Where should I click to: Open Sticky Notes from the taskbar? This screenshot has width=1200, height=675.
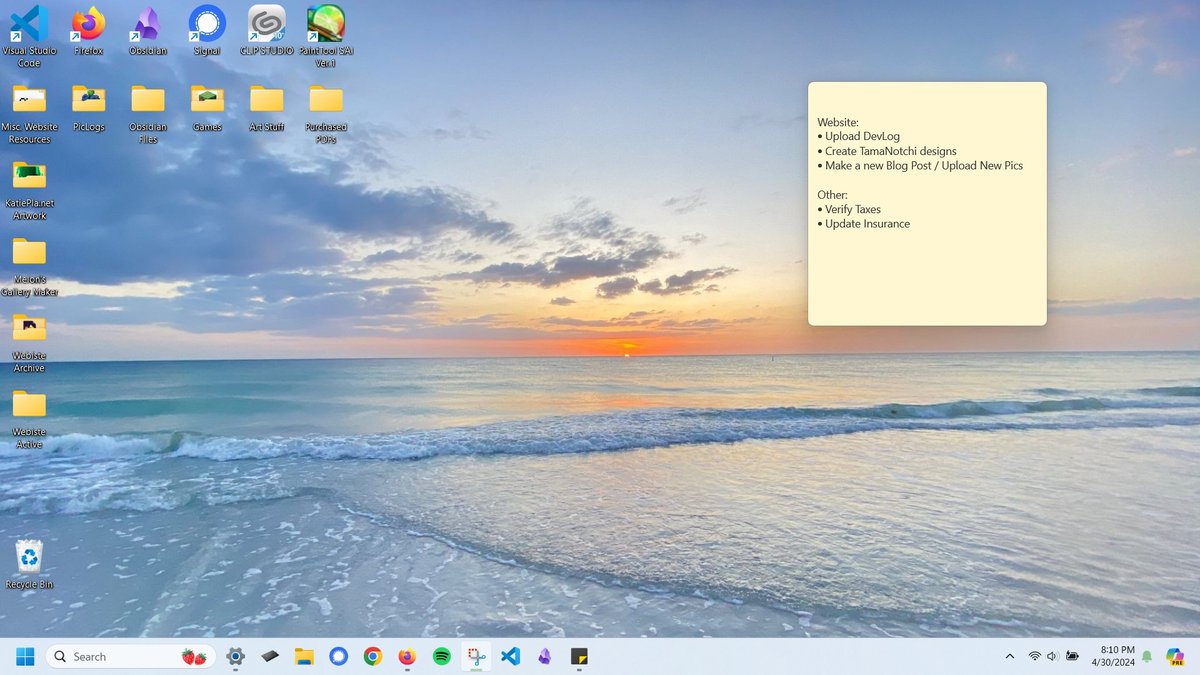click(578, 657)
